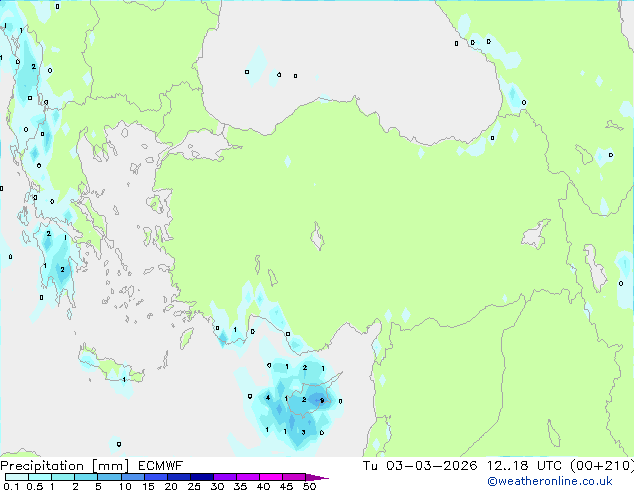The height and width of the screenshot is (490, 634).
Task: Click the 20 to 25 mm legend swatch
Action: click(x=179, y=477)
